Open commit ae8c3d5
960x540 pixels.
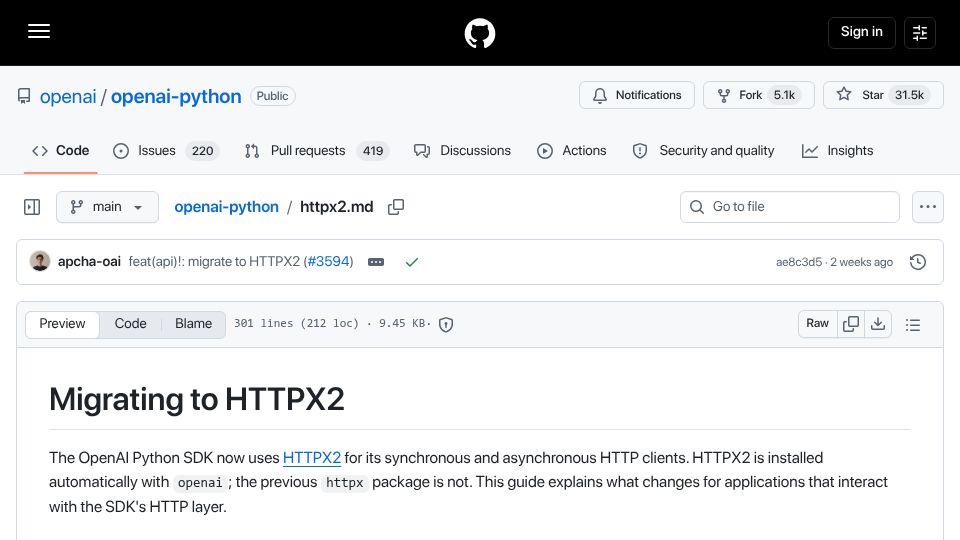pos(799,262)
